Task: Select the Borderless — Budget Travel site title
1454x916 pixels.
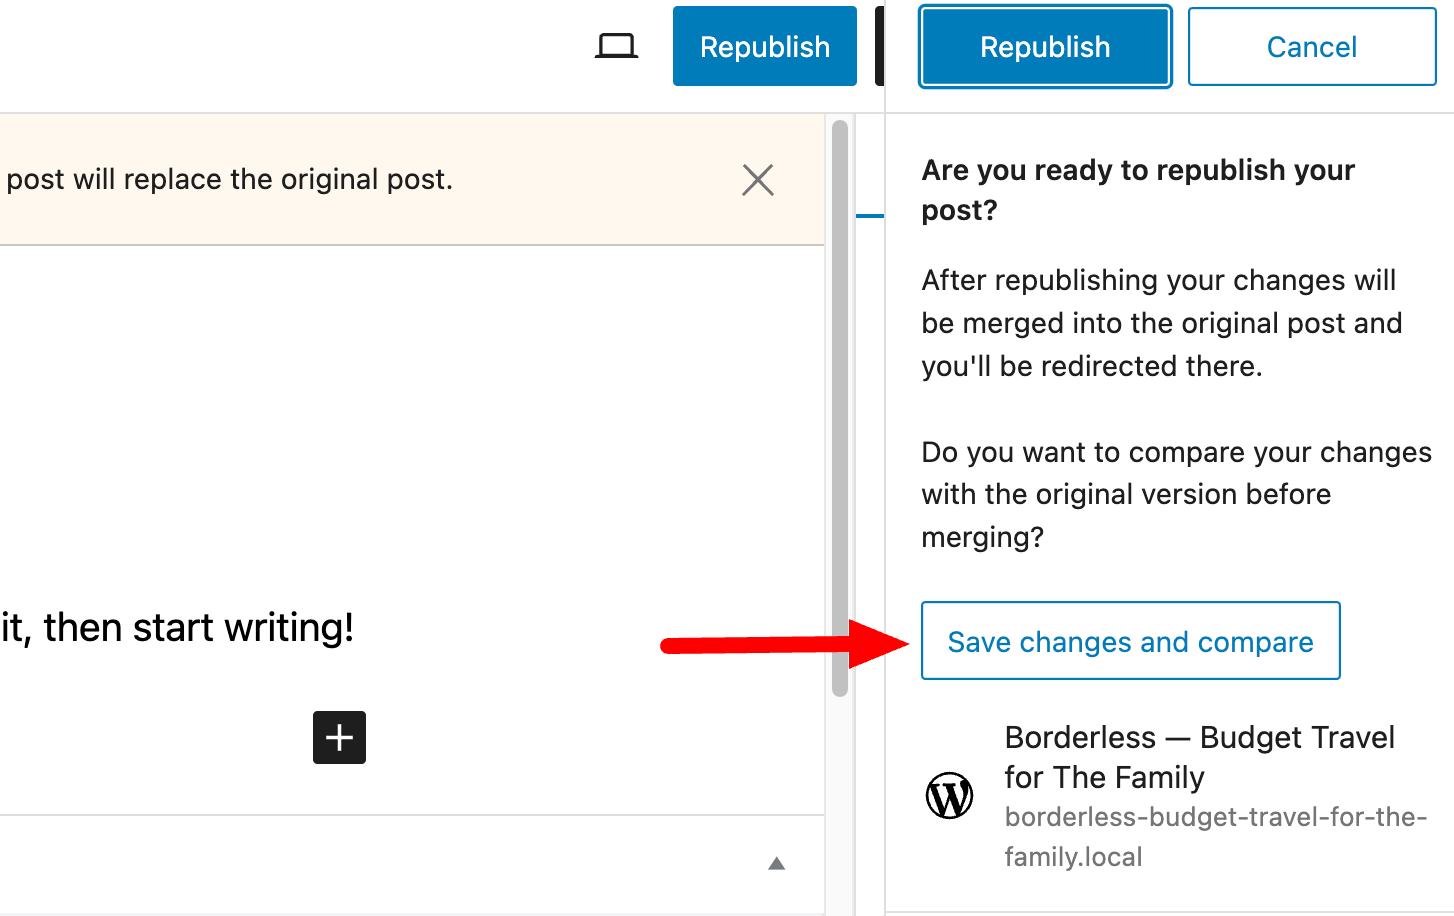Action: coord(1199,757)
